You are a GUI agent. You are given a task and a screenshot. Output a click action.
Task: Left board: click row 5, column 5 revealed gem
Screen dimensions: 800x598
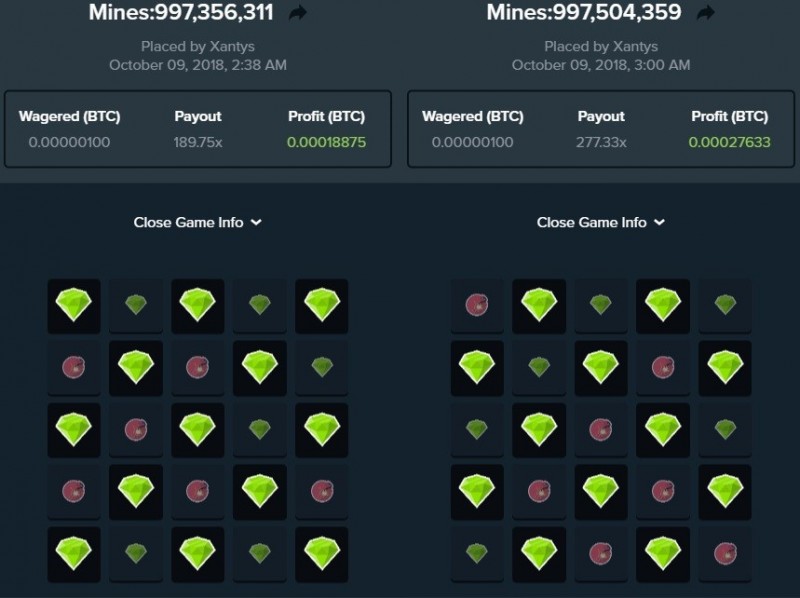click(x=321, y=554)
